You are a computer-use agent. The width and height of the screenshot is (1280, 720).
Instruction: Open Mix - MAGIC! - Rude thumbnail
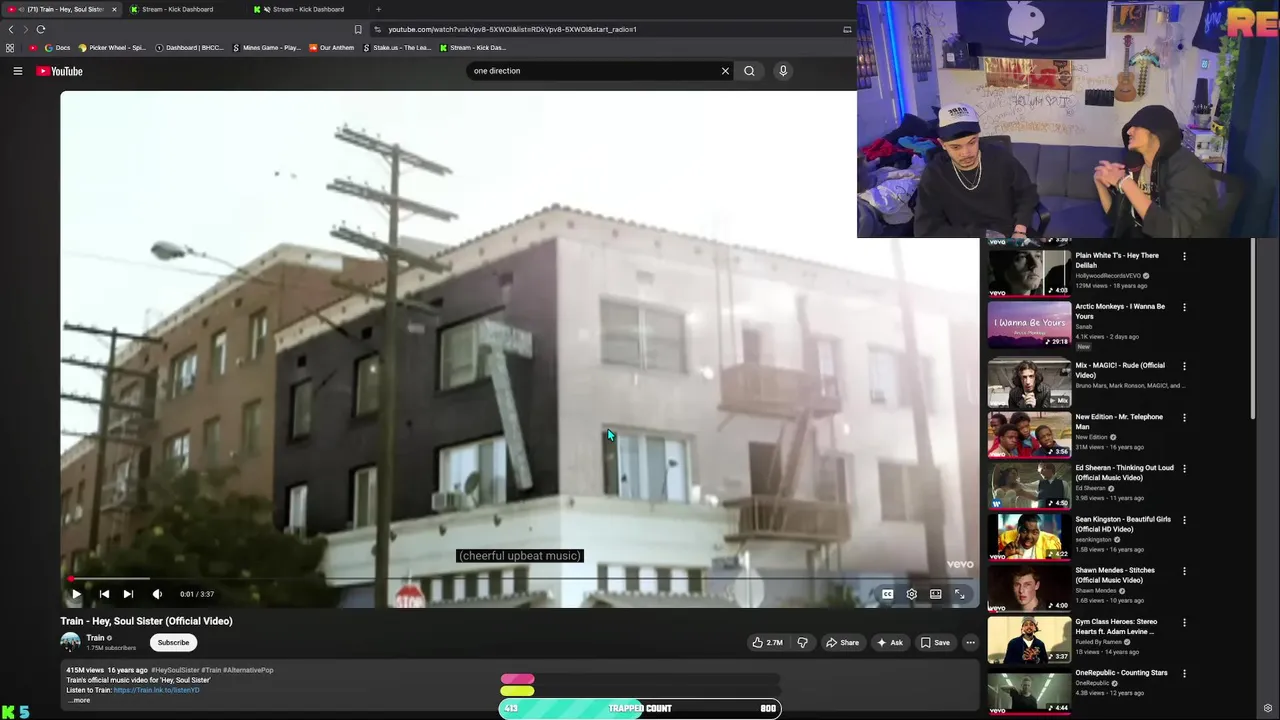(1029, 383)
